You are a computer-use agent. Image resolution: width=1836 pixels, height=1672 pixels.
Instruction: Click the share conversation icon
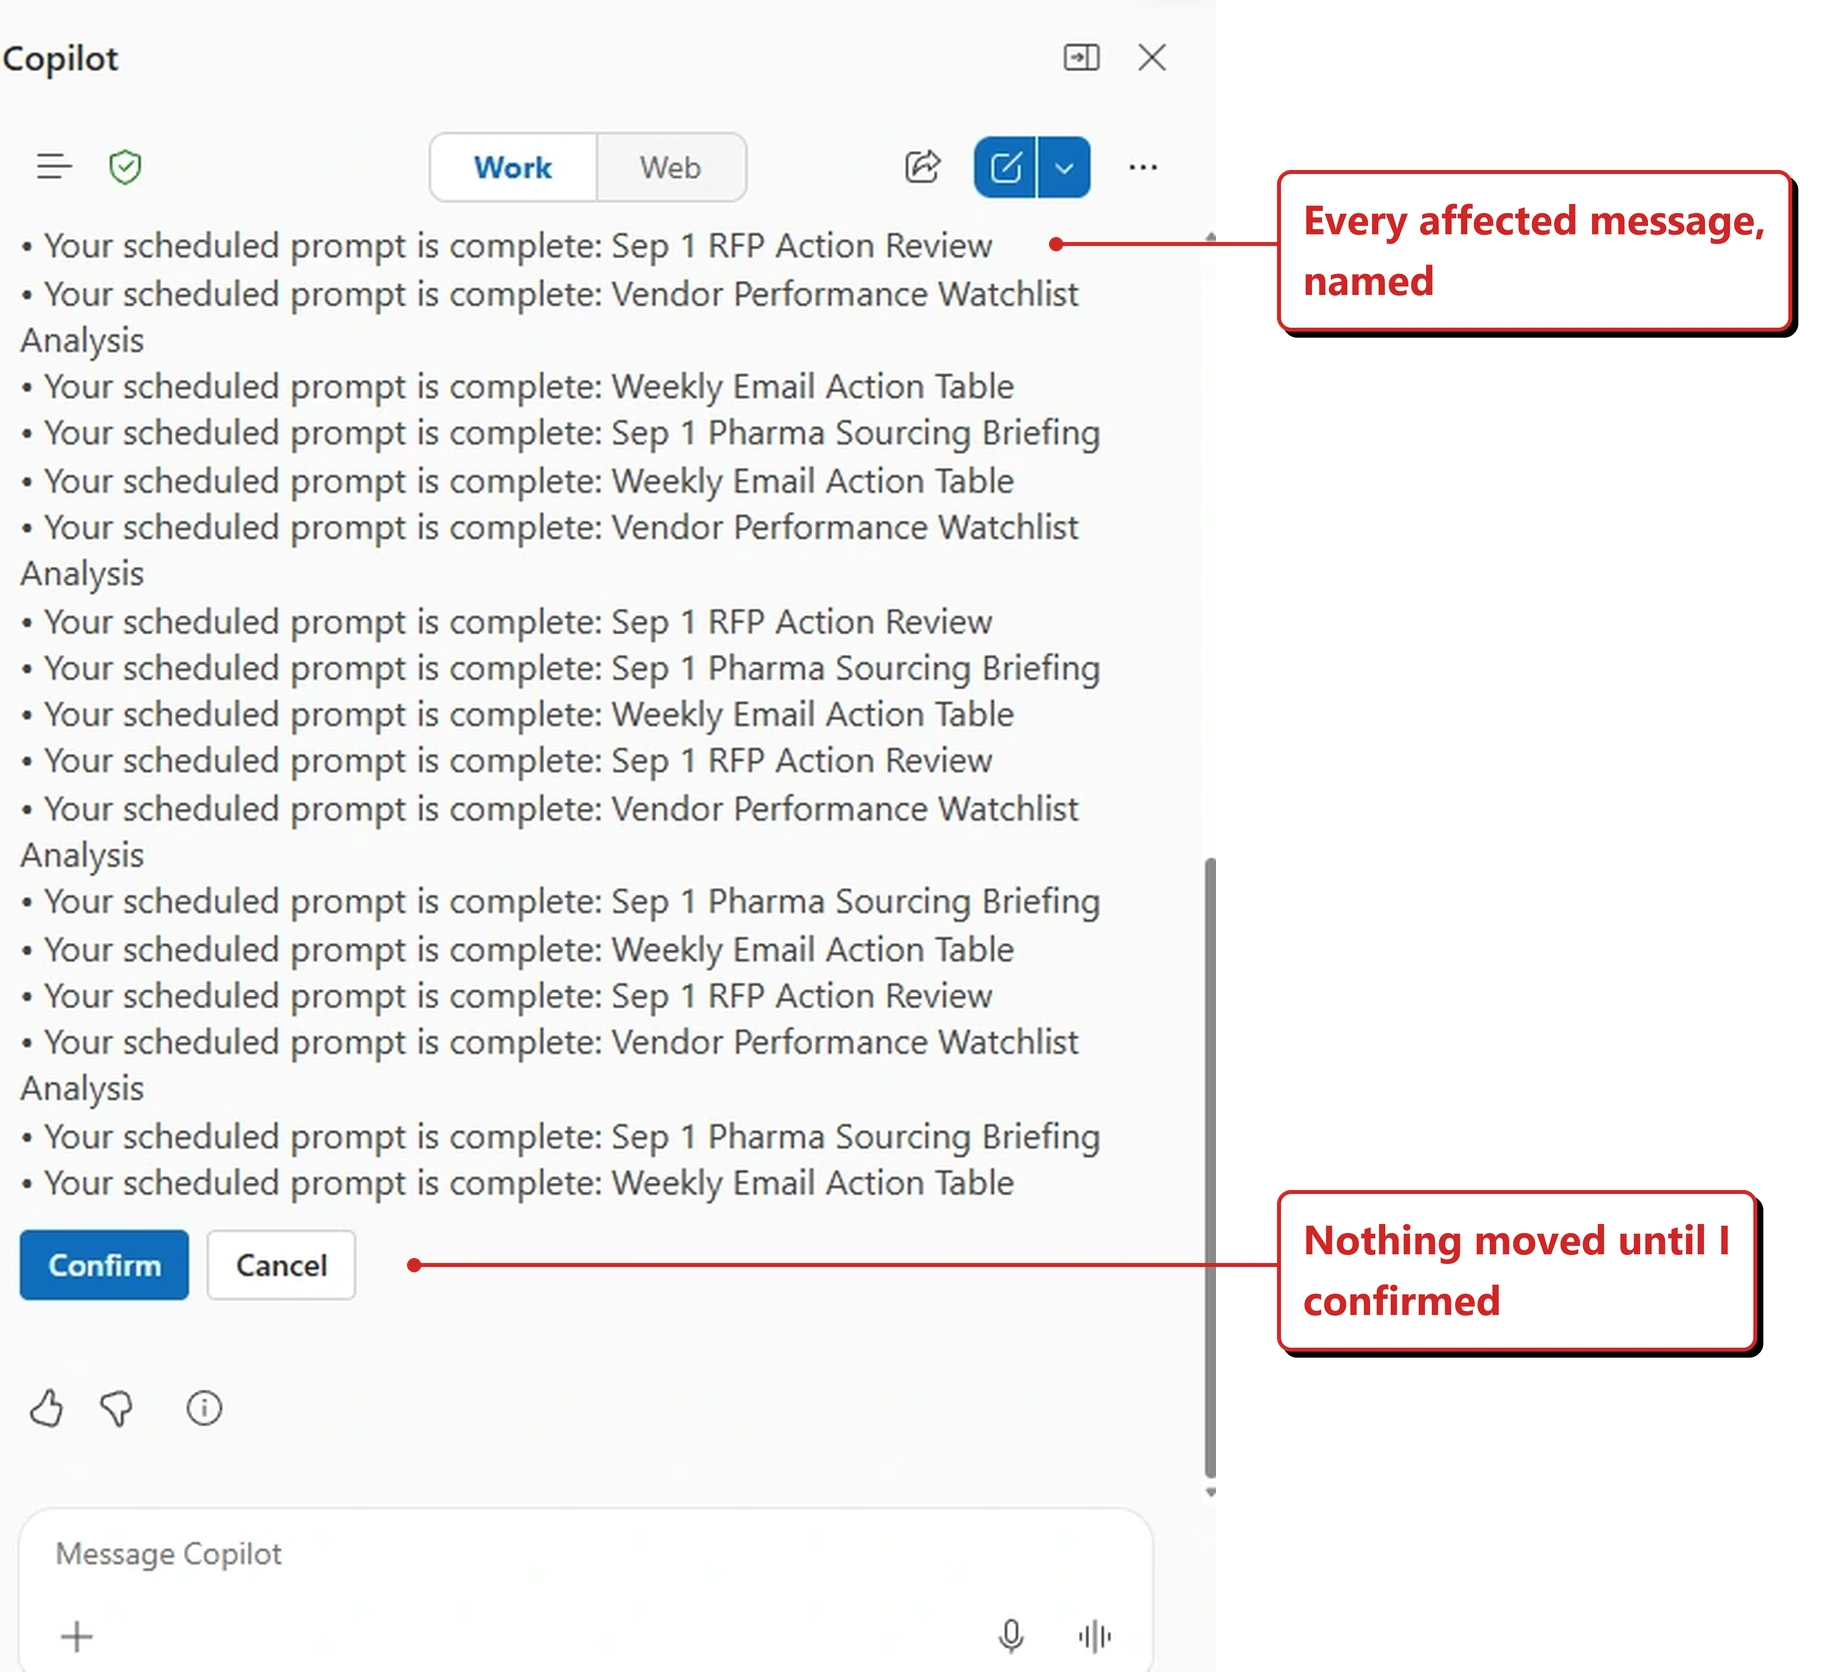922,166
